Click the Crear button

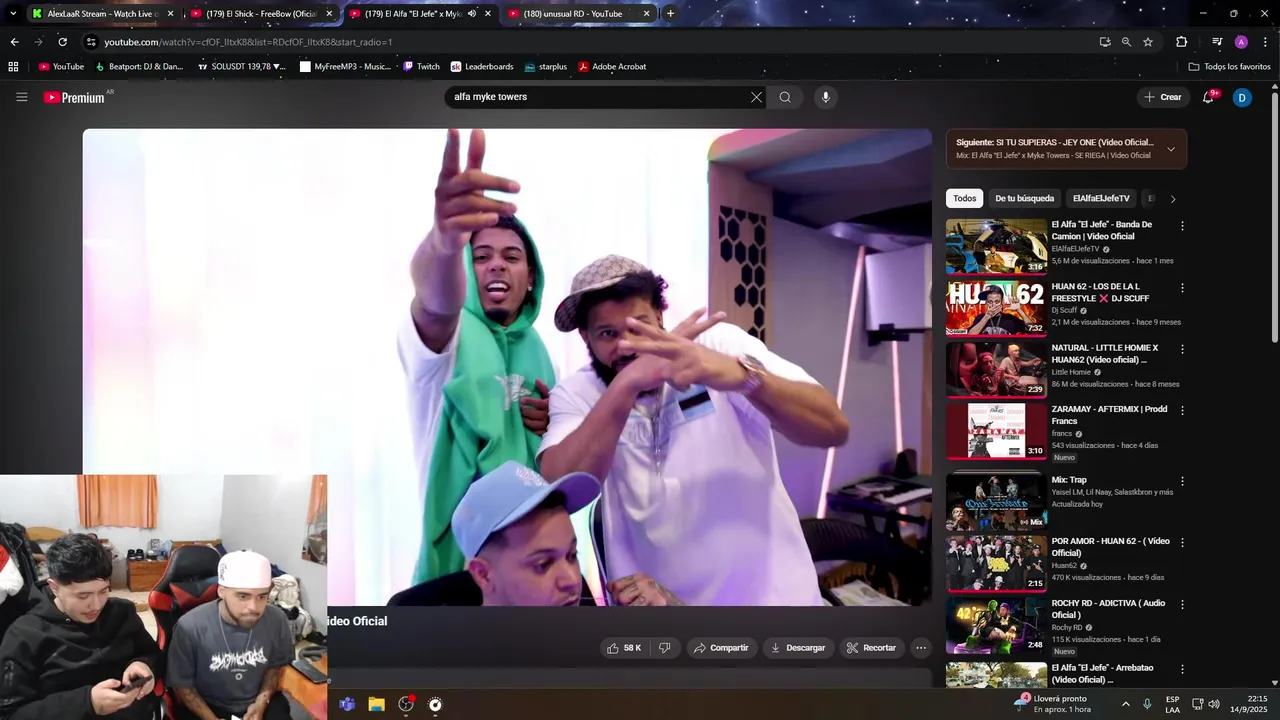[1163, 97]
